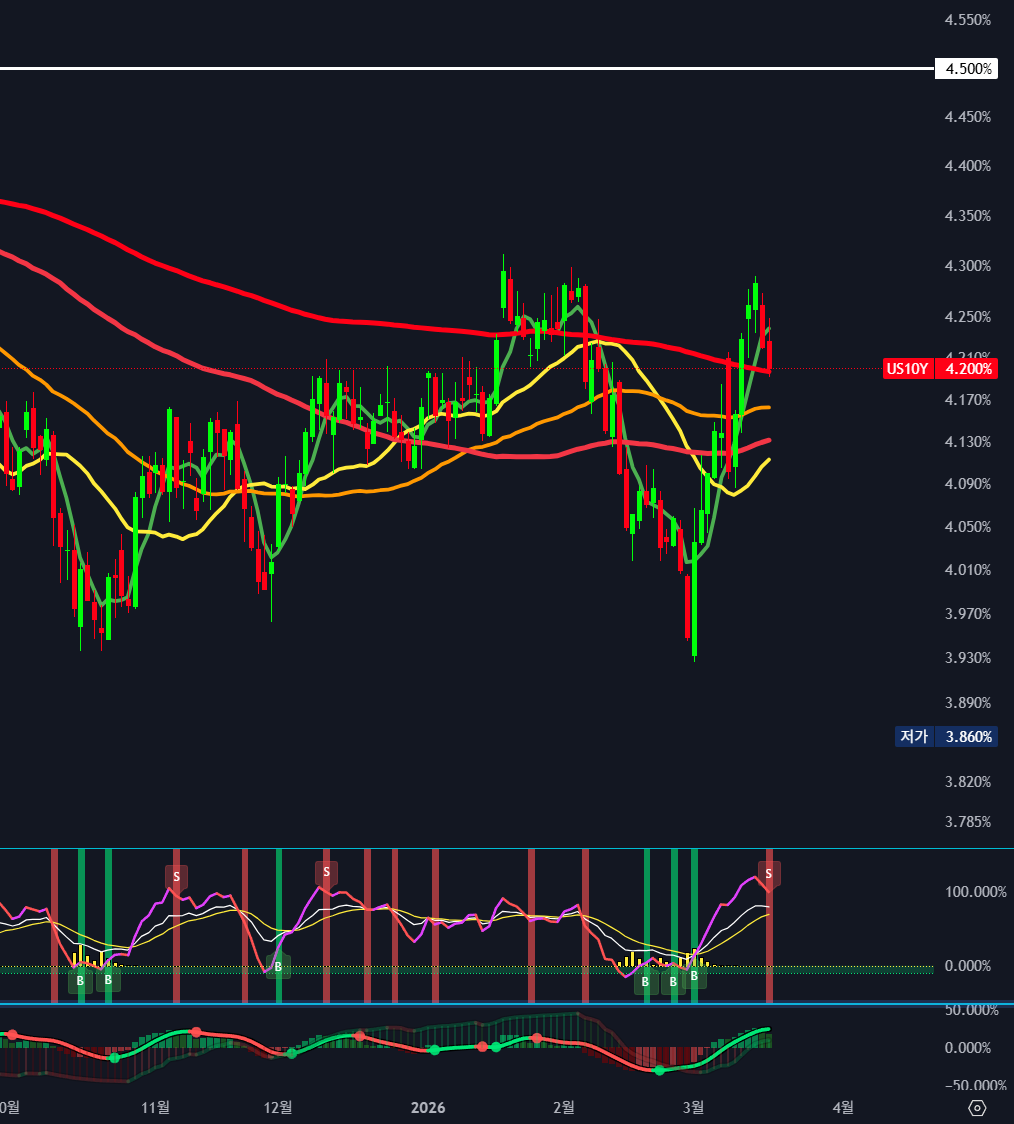Click the 3월 label on the time axis
1014x1124 pixels.
(x=693, y=1107)
